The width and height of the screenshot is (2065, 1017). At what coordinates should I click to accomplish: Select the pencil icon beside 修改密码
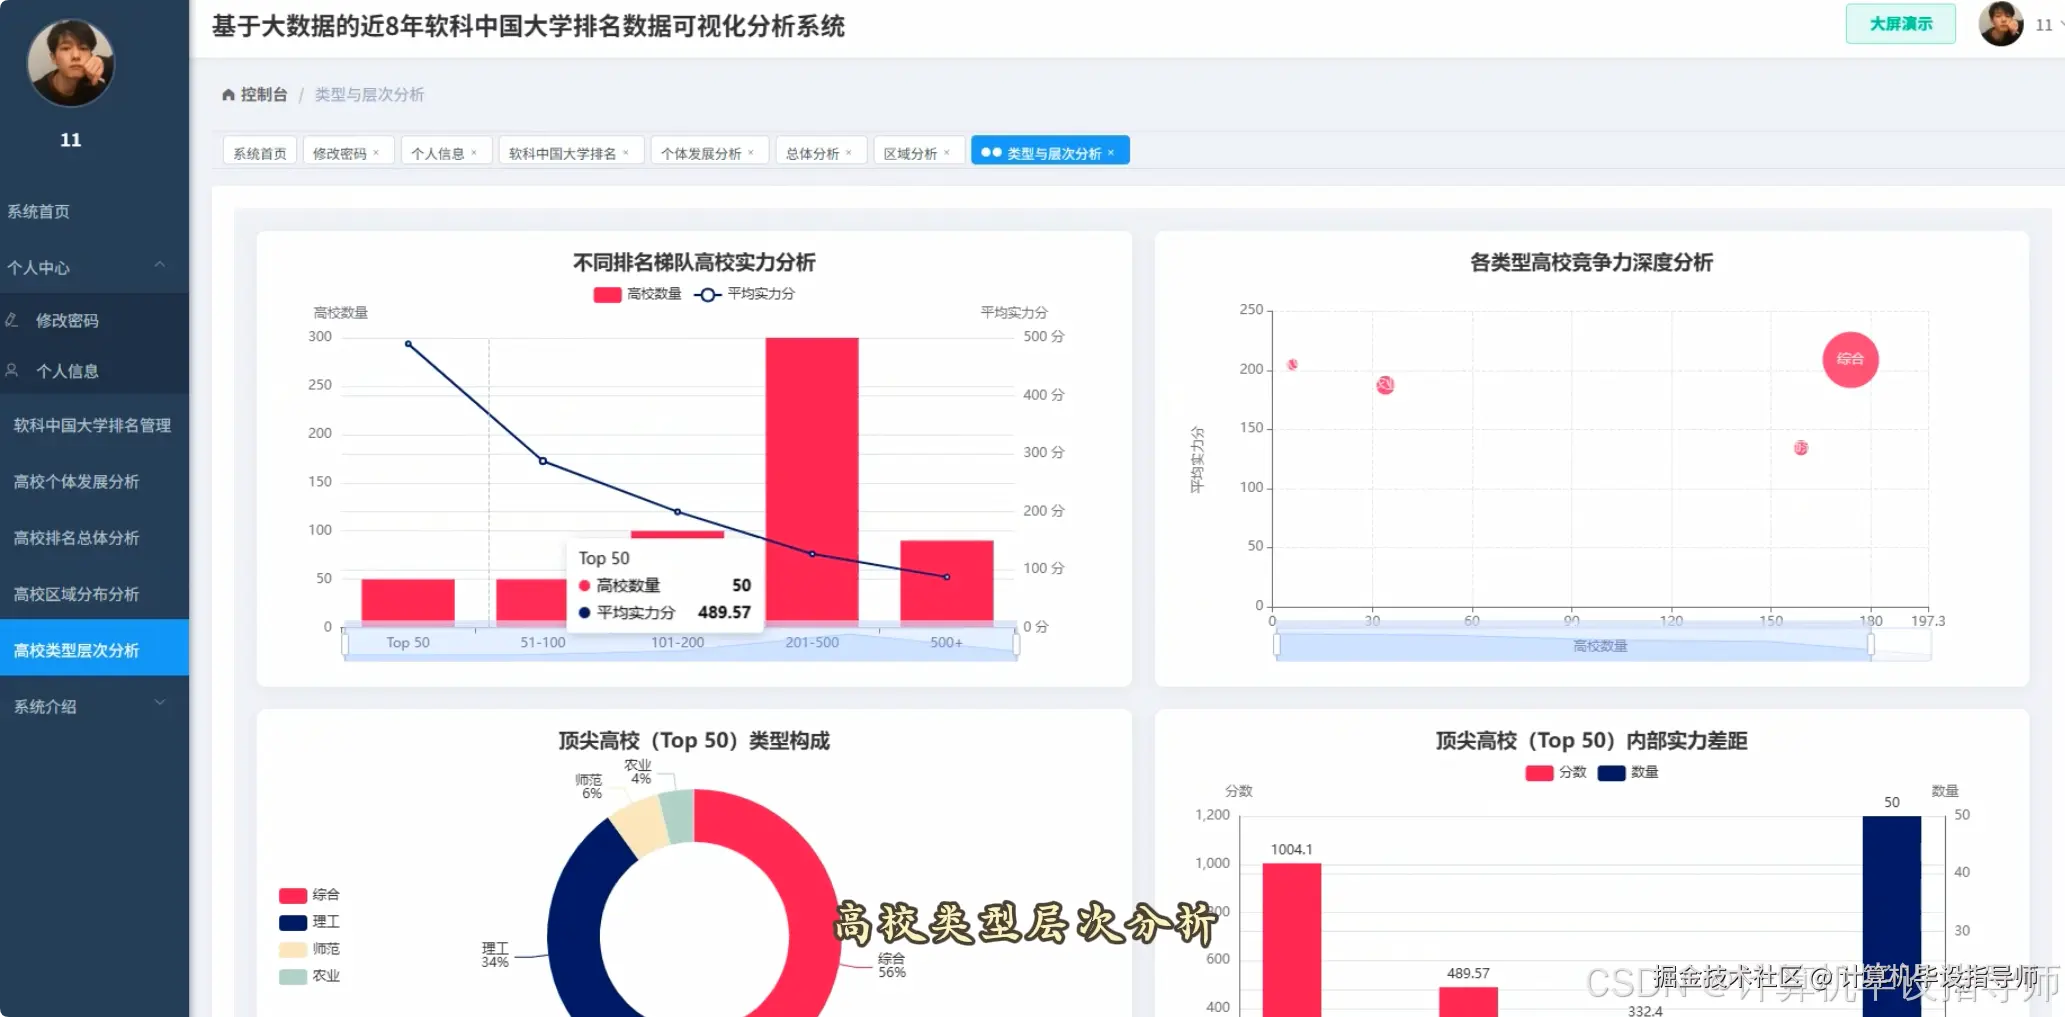[x=14, y=319]
